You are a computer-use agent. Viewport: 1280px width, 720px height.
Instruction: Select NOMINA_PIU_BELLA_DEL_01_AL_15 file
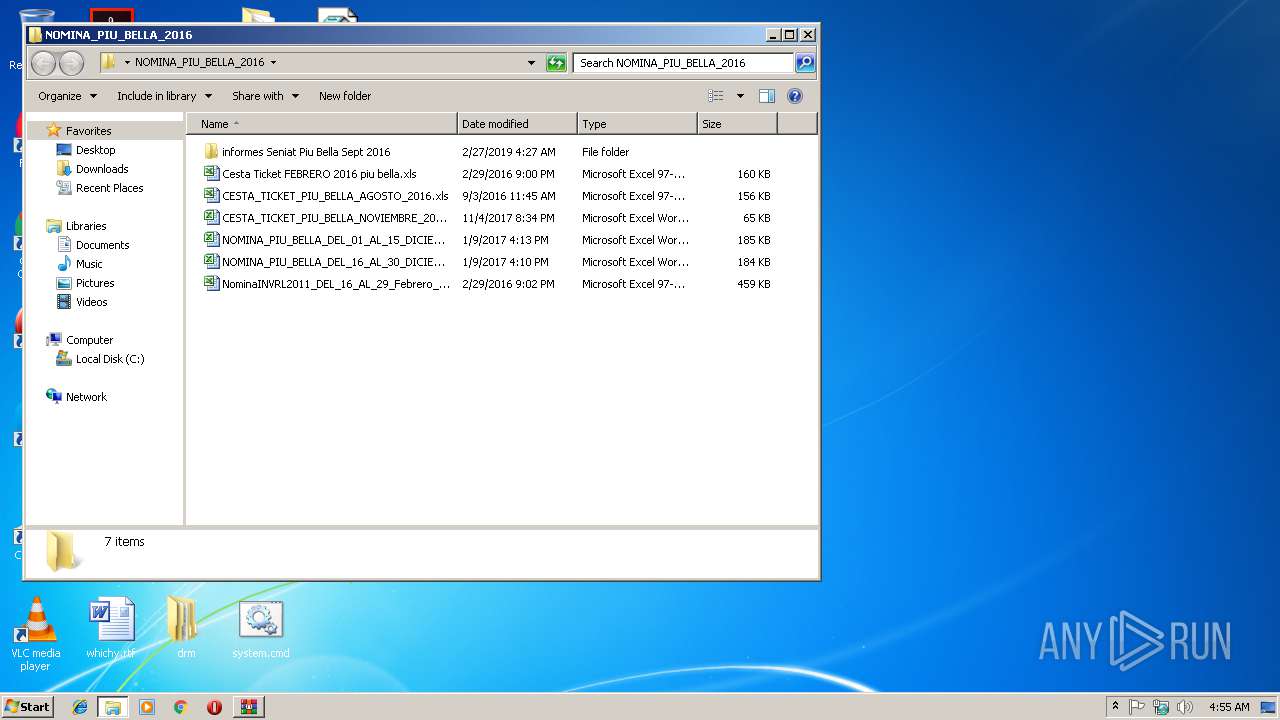point(334,240)
